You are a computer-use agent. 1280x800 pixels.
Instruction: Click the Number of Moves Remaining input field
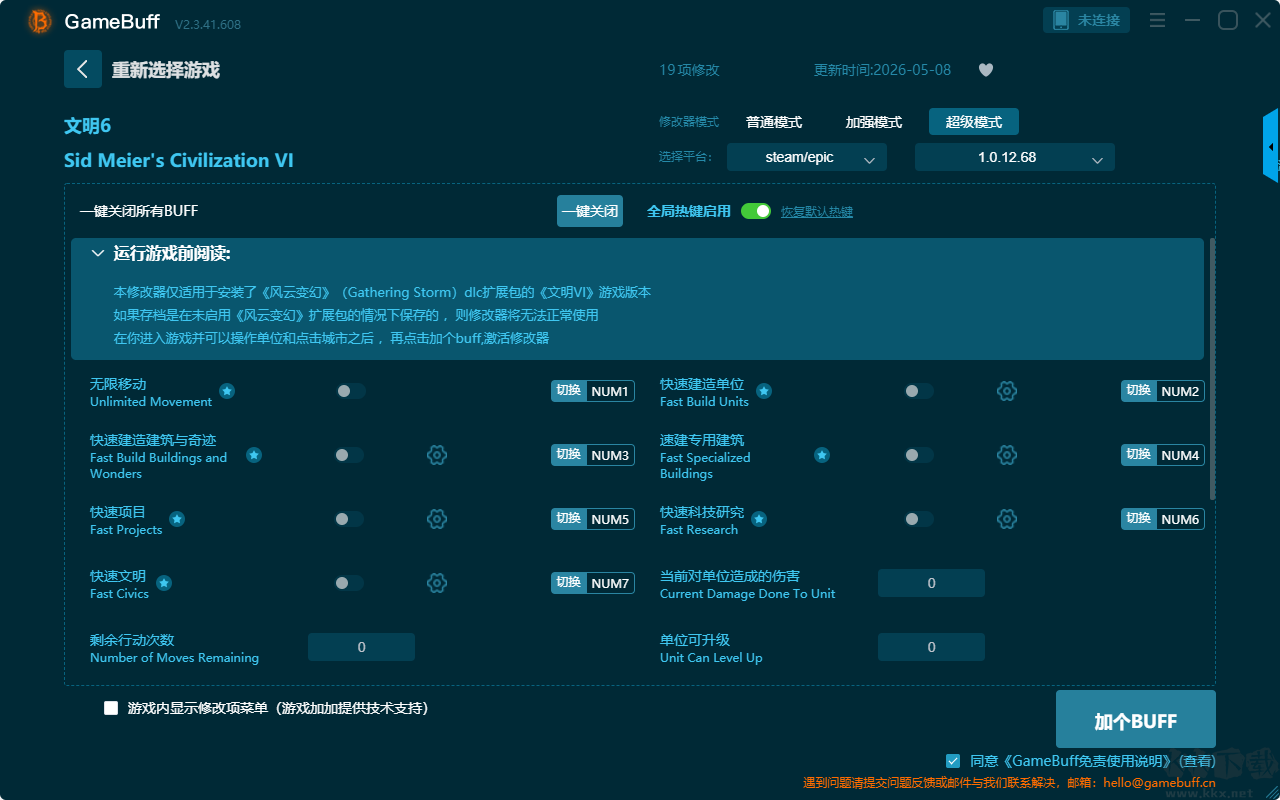tap(361, 647)
